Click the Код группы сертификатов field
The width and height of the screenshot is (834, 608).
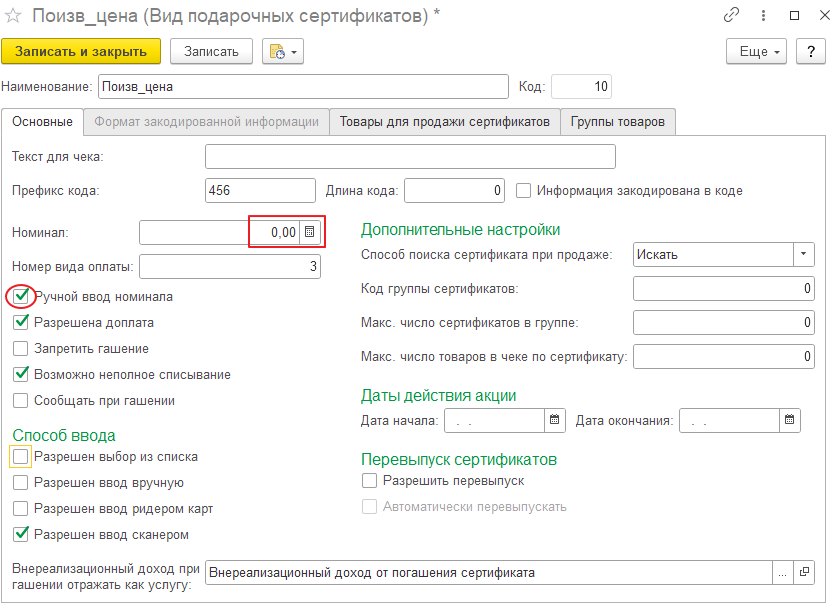pos(723,289)
